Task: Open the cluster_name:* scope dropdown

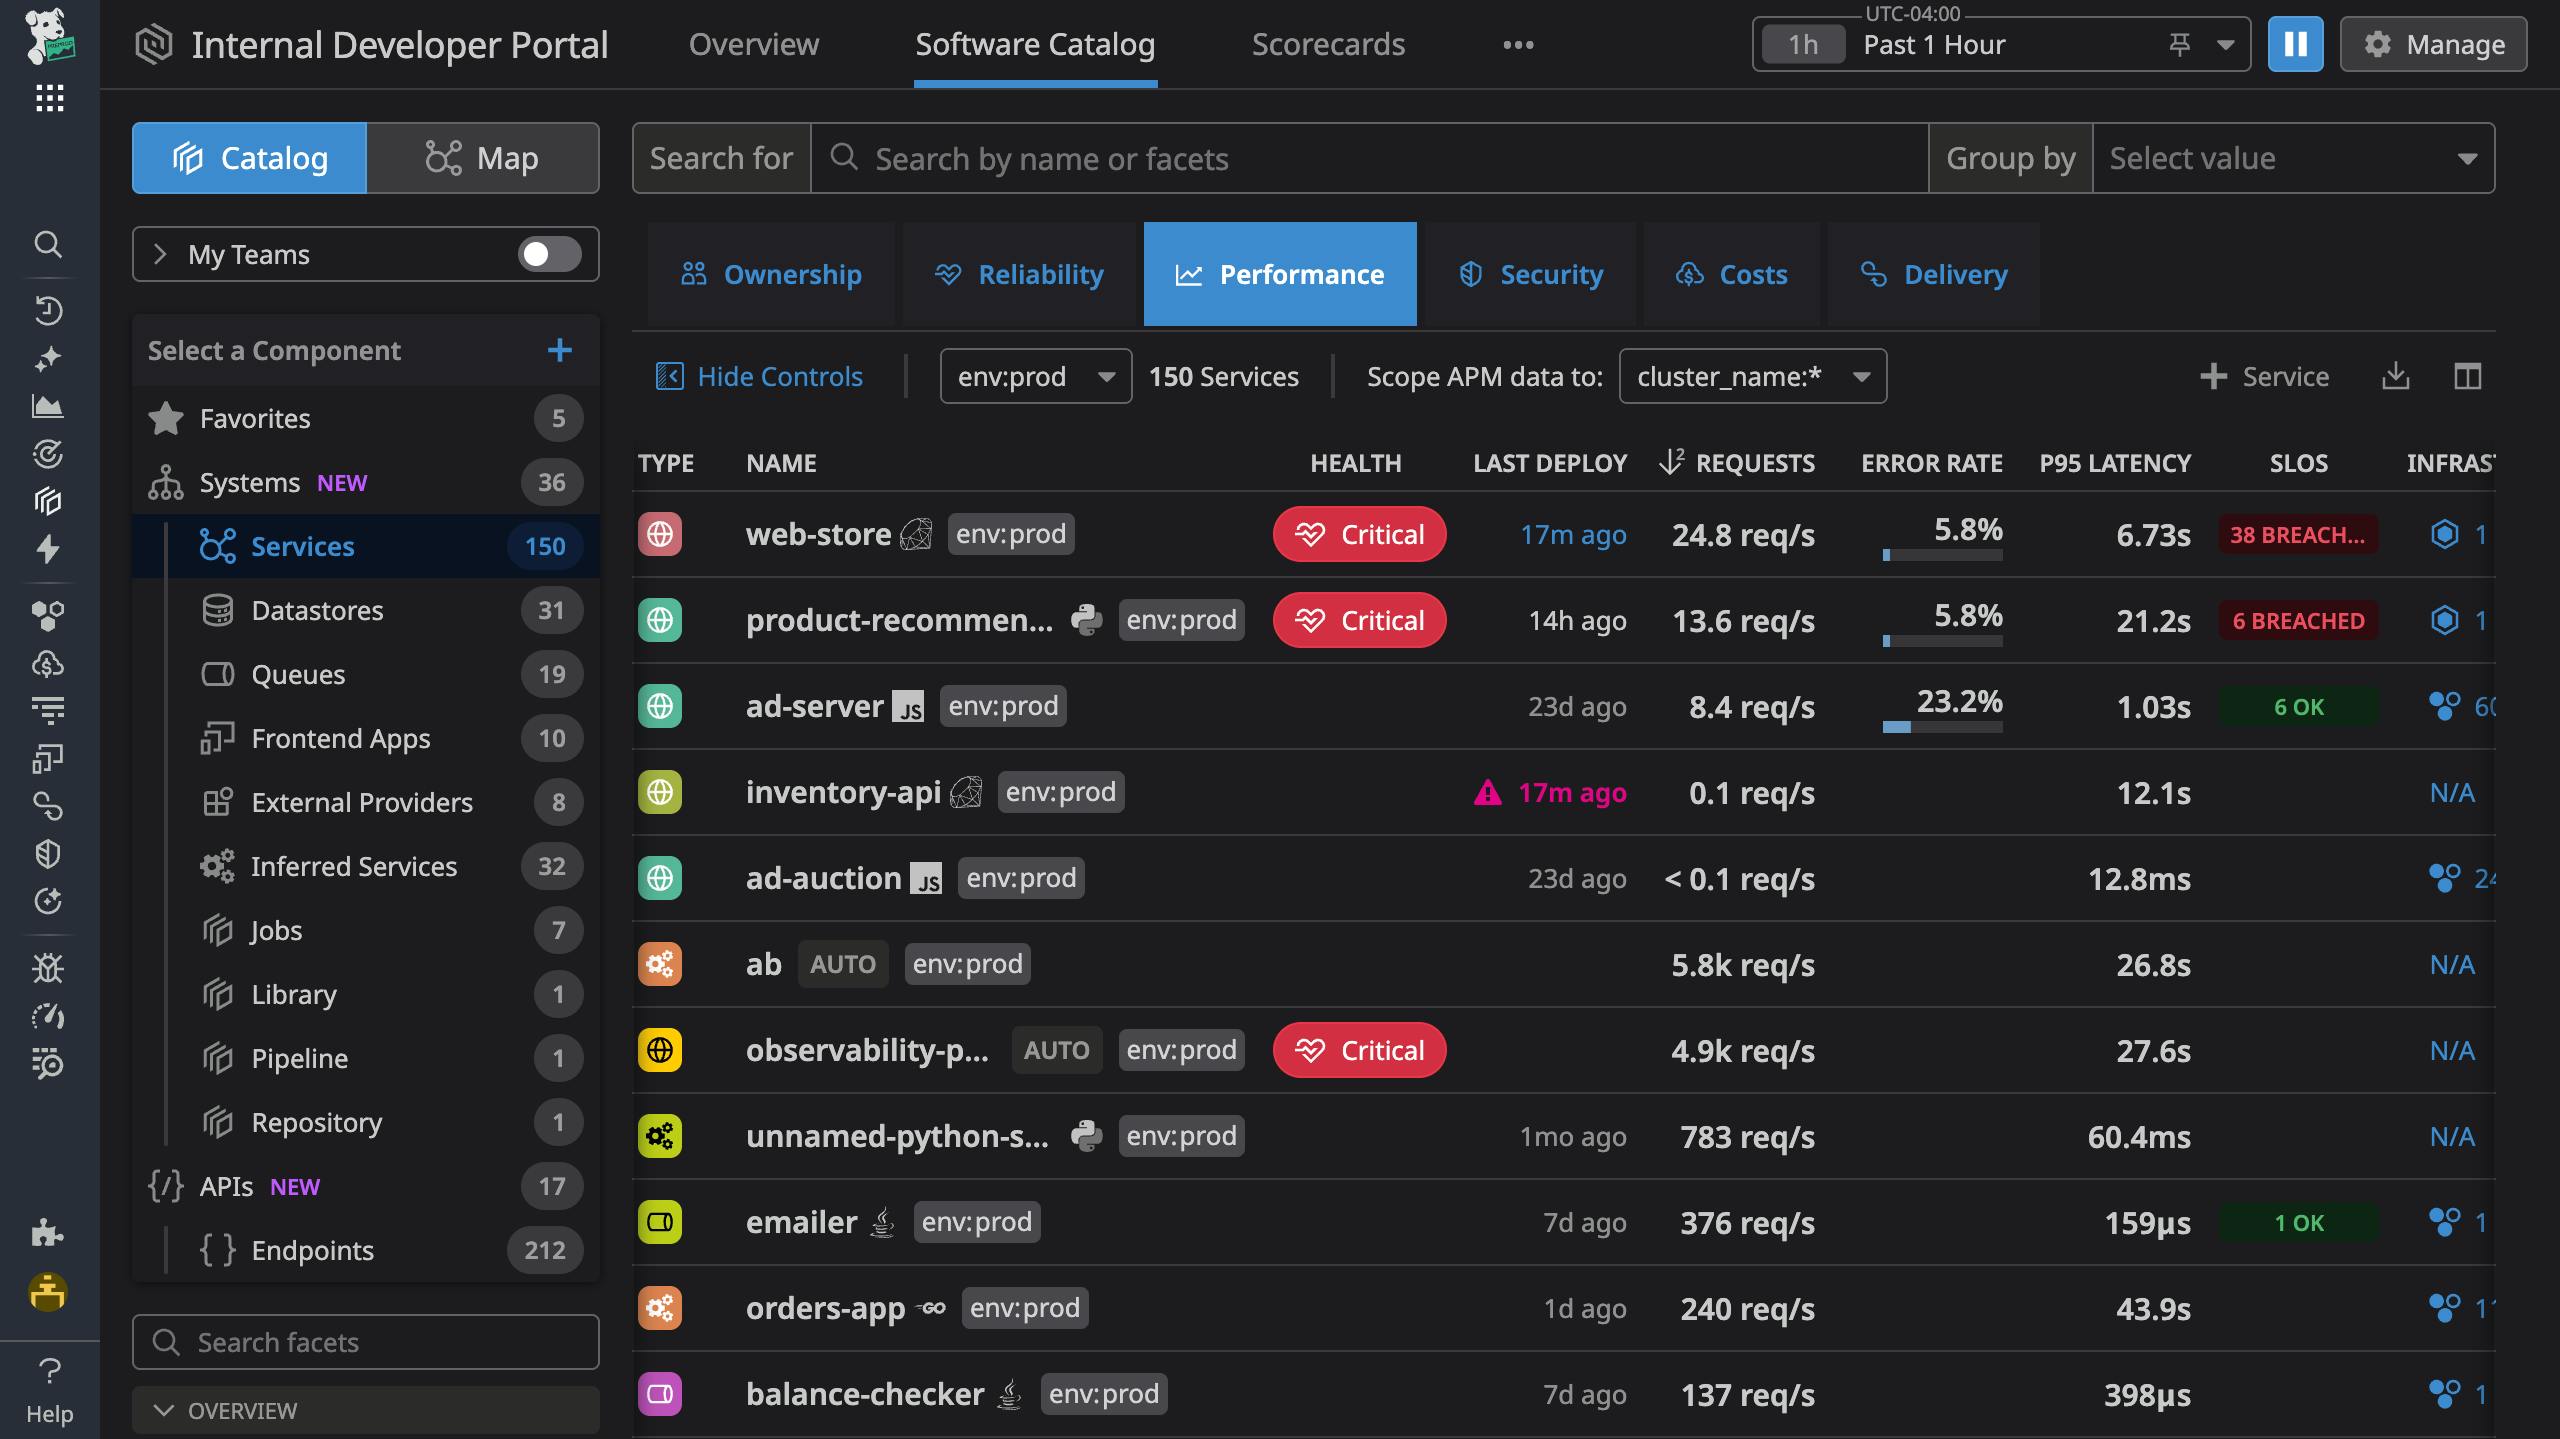Action: pos(1752,377)
